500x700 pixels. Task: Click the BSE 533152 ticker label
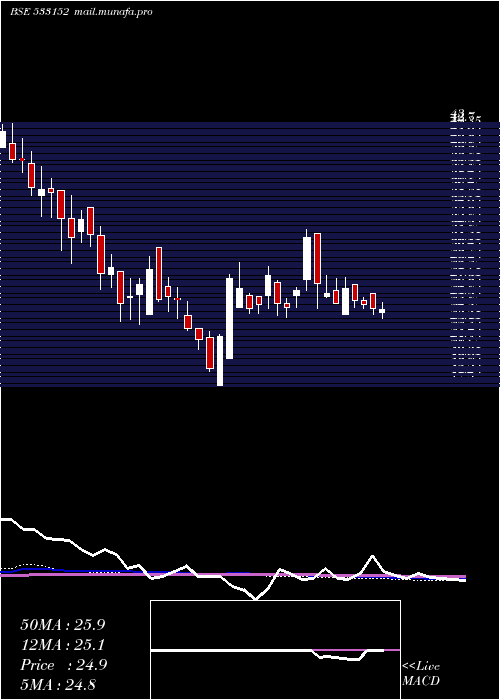39,12
